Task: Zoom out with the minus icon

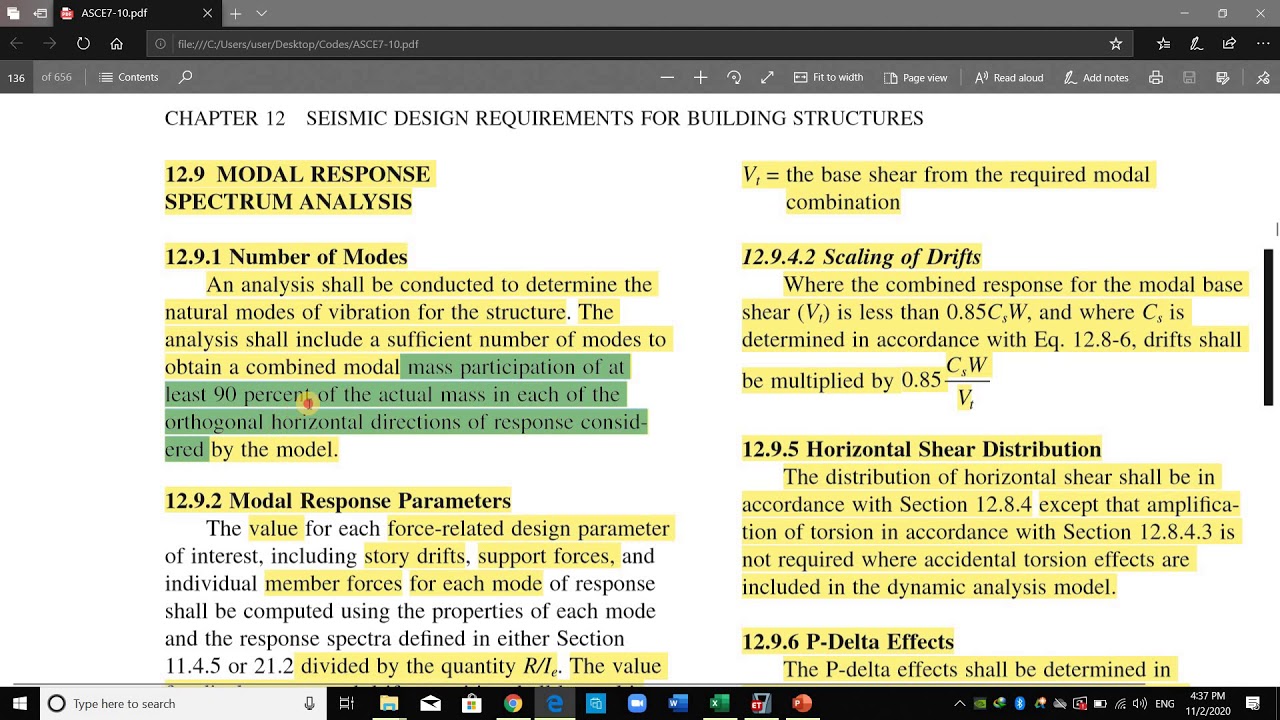Action: click(x=667, y=77)
